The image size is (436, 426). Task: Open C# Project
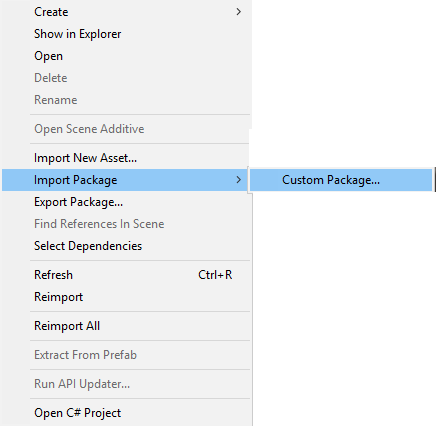point(126,413)
